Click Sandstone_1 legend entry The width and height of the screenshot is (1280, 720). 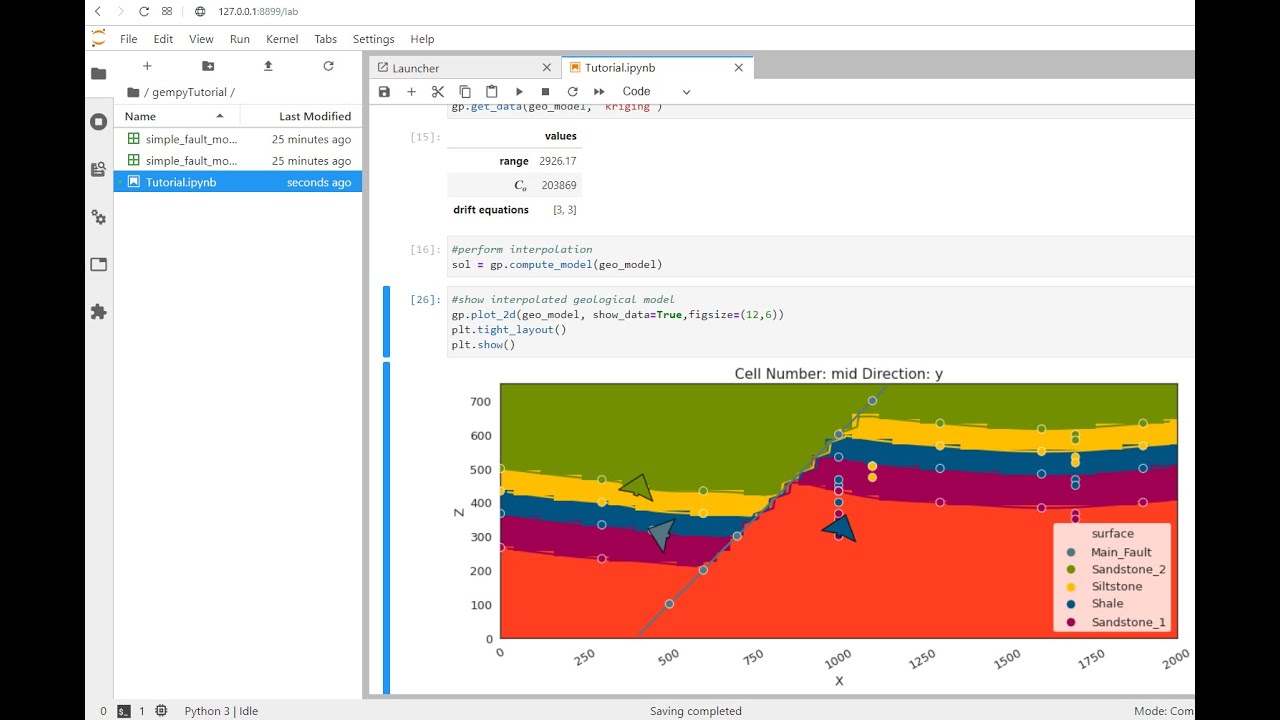(1115, 622)
